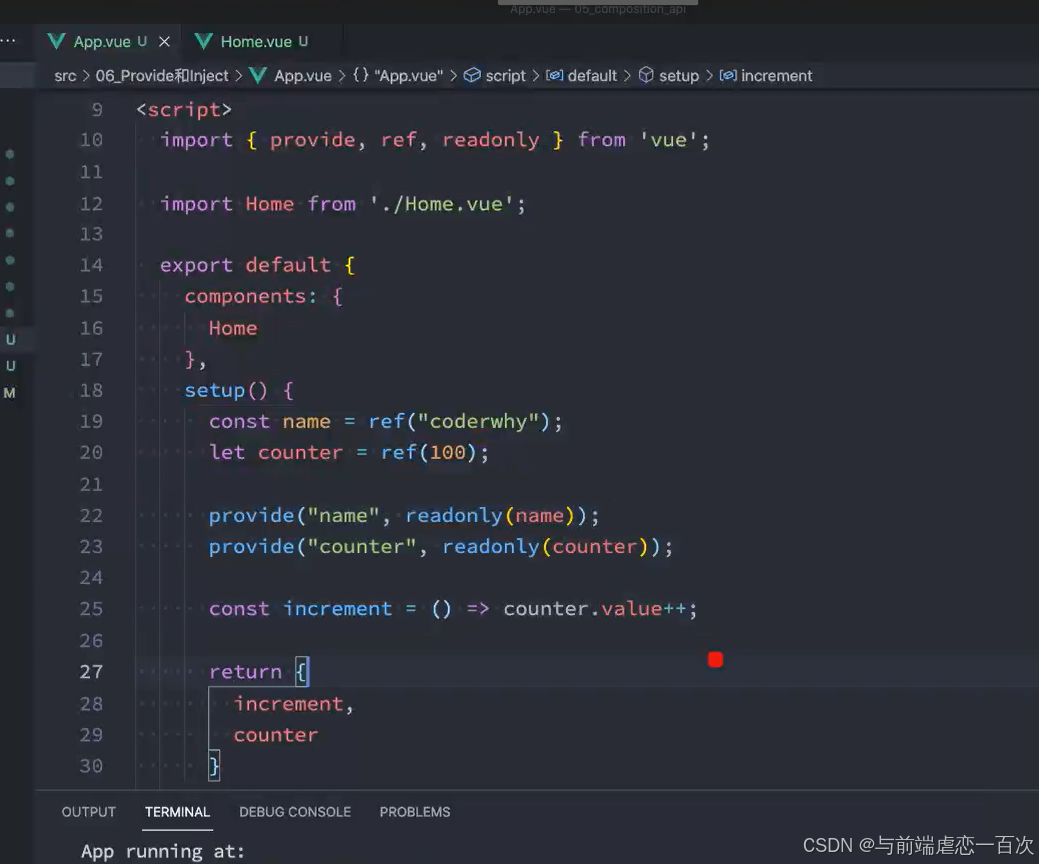
Task: Open the OUTPUT panel tab
Action: 89,812
